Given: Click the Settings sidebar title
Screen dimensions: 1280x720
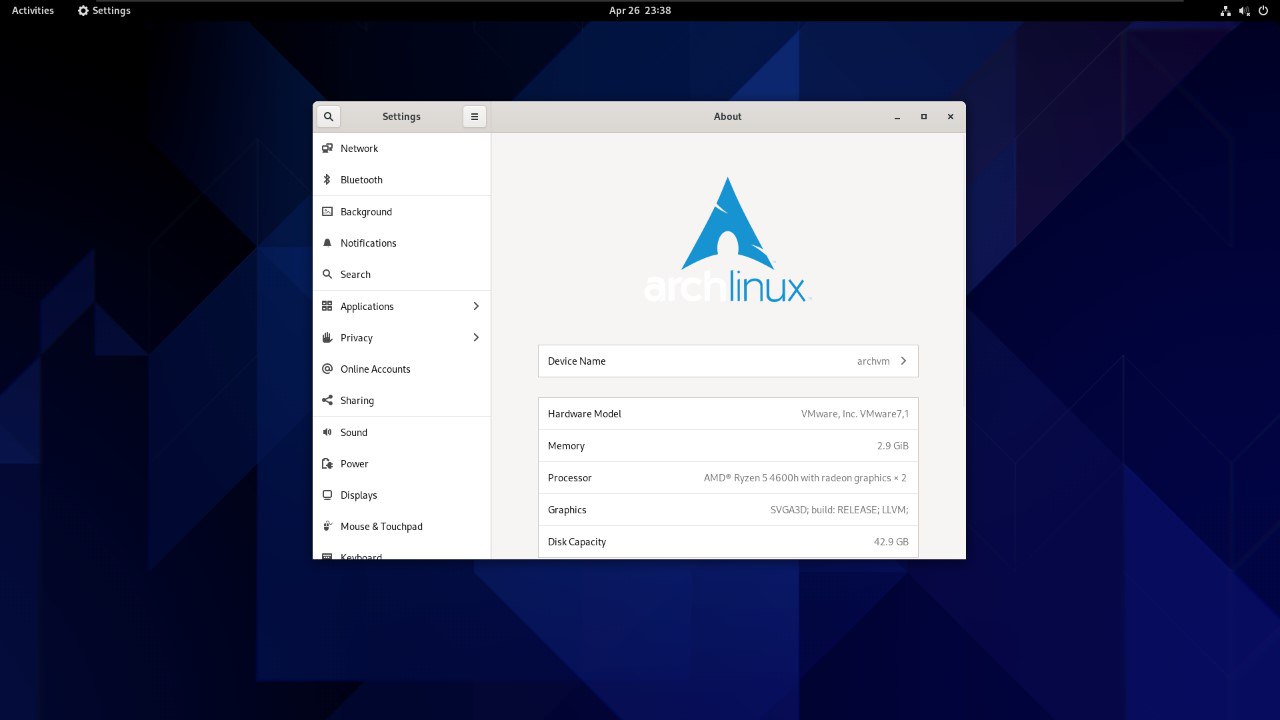Looking at the screenshot, I should tap(401, 116).
